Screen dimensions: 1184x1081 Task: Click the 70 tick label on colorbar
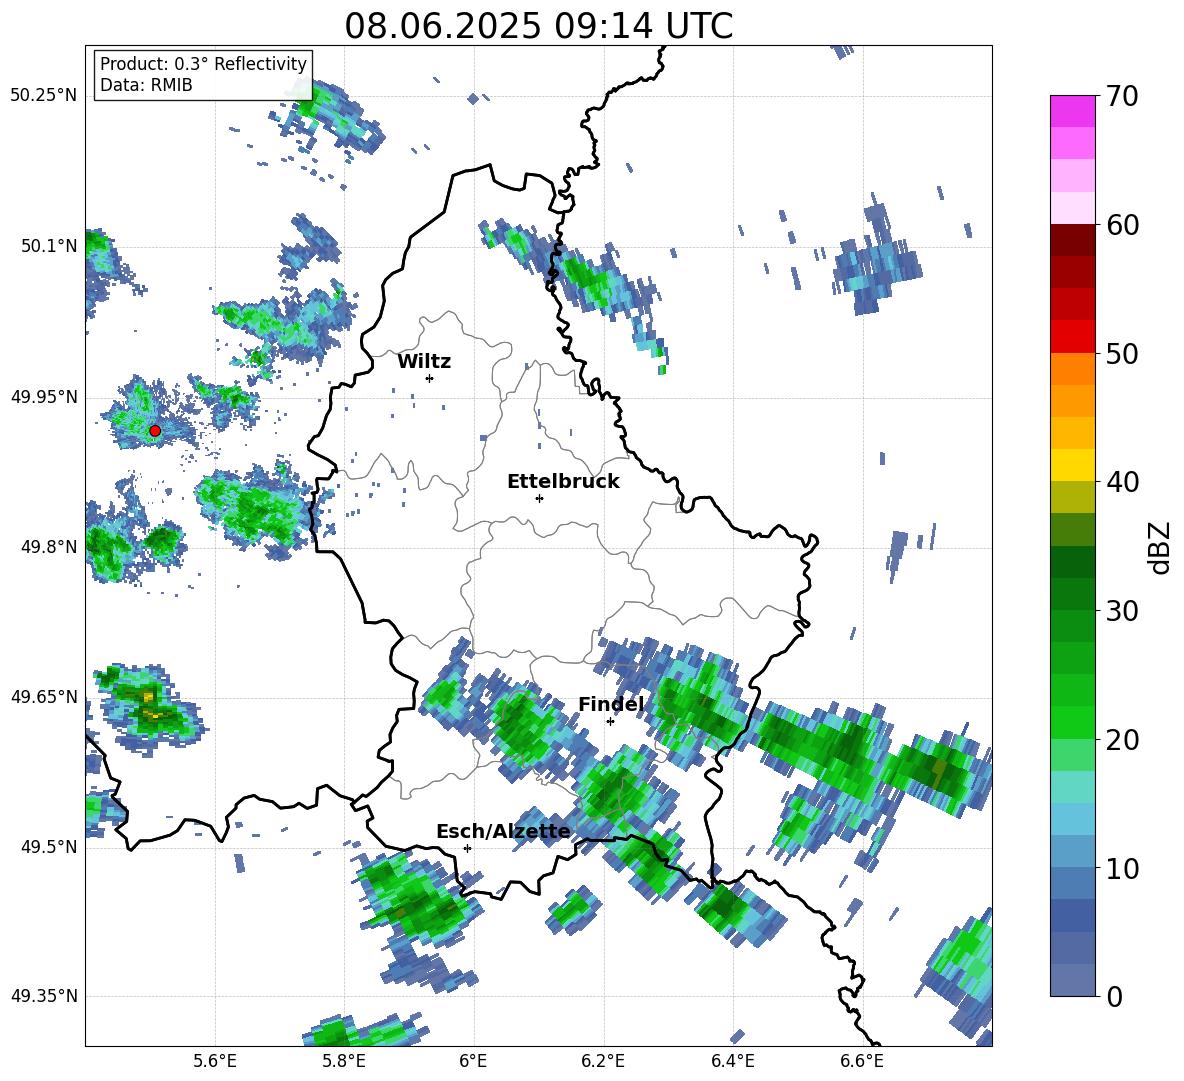tap(1122, 96)
